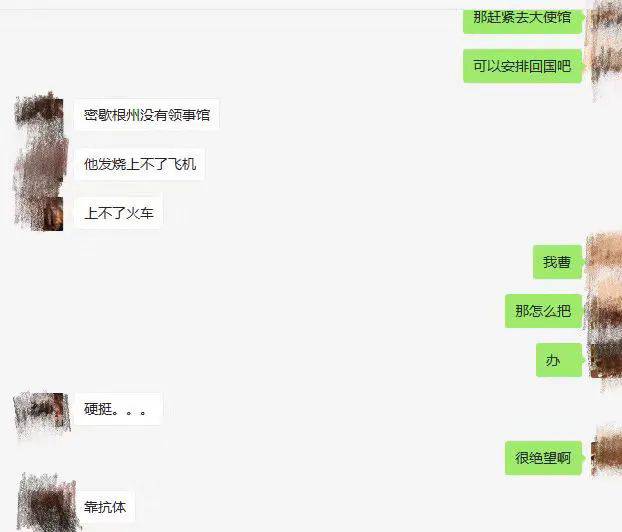Click the last message '靠抗体'

[105, 507]
